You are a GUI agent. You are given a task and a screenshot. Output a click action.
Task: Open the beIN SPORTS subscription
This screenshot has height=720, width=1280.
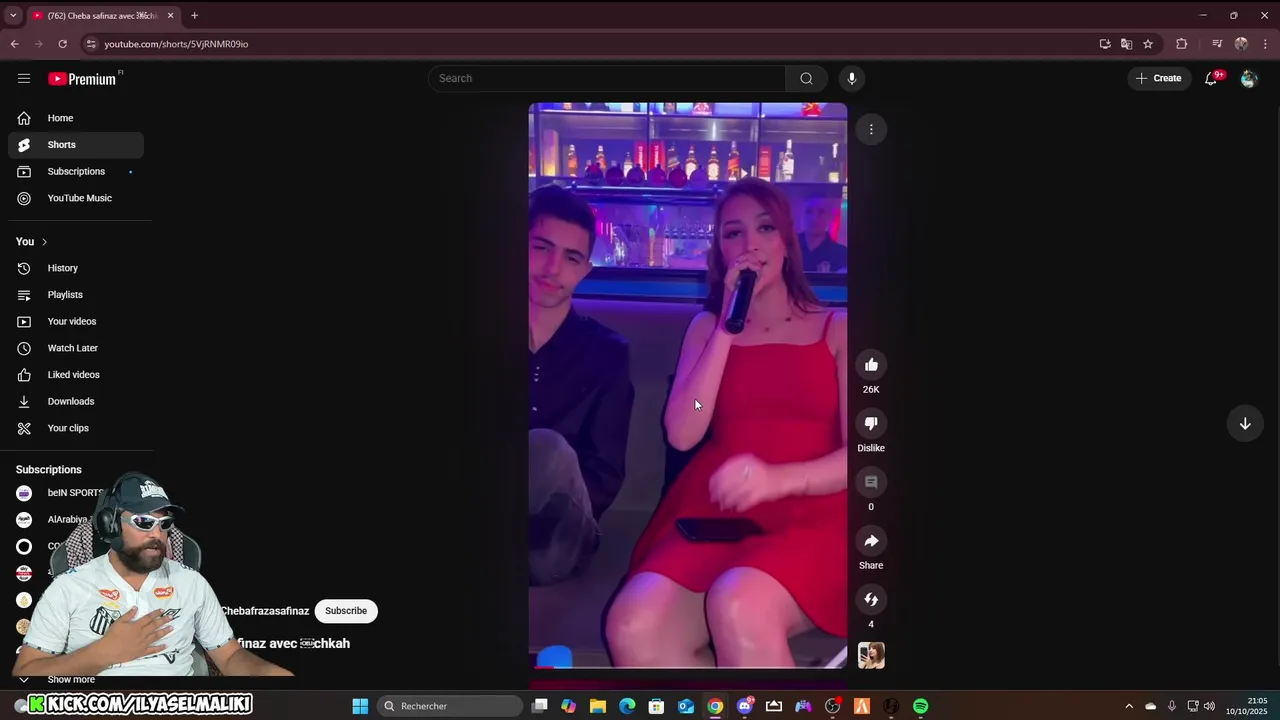click(76, 493)
